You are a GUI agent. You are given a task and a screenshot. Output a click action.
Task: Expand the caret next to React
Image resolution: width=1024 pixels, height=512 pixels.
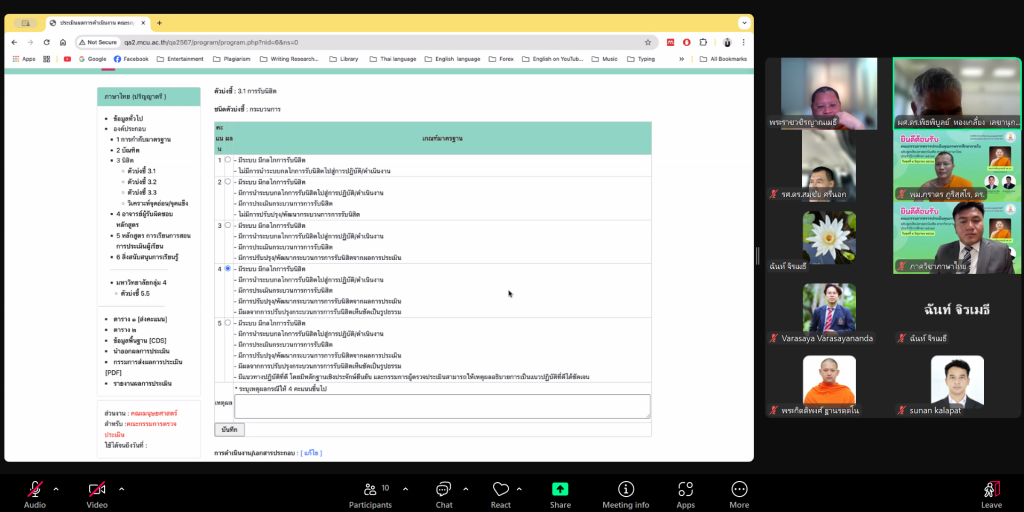click(x=519, y=488)
